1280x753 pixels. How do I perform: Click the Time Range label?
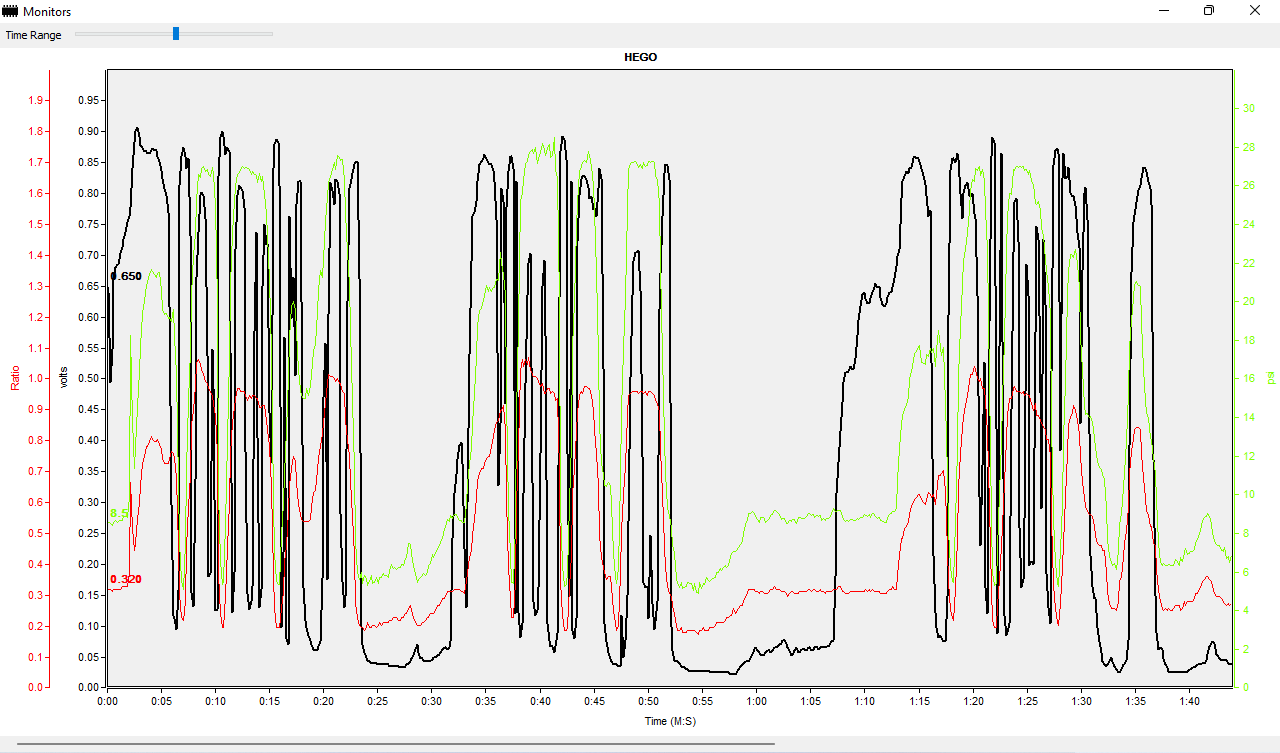[33, 35]
